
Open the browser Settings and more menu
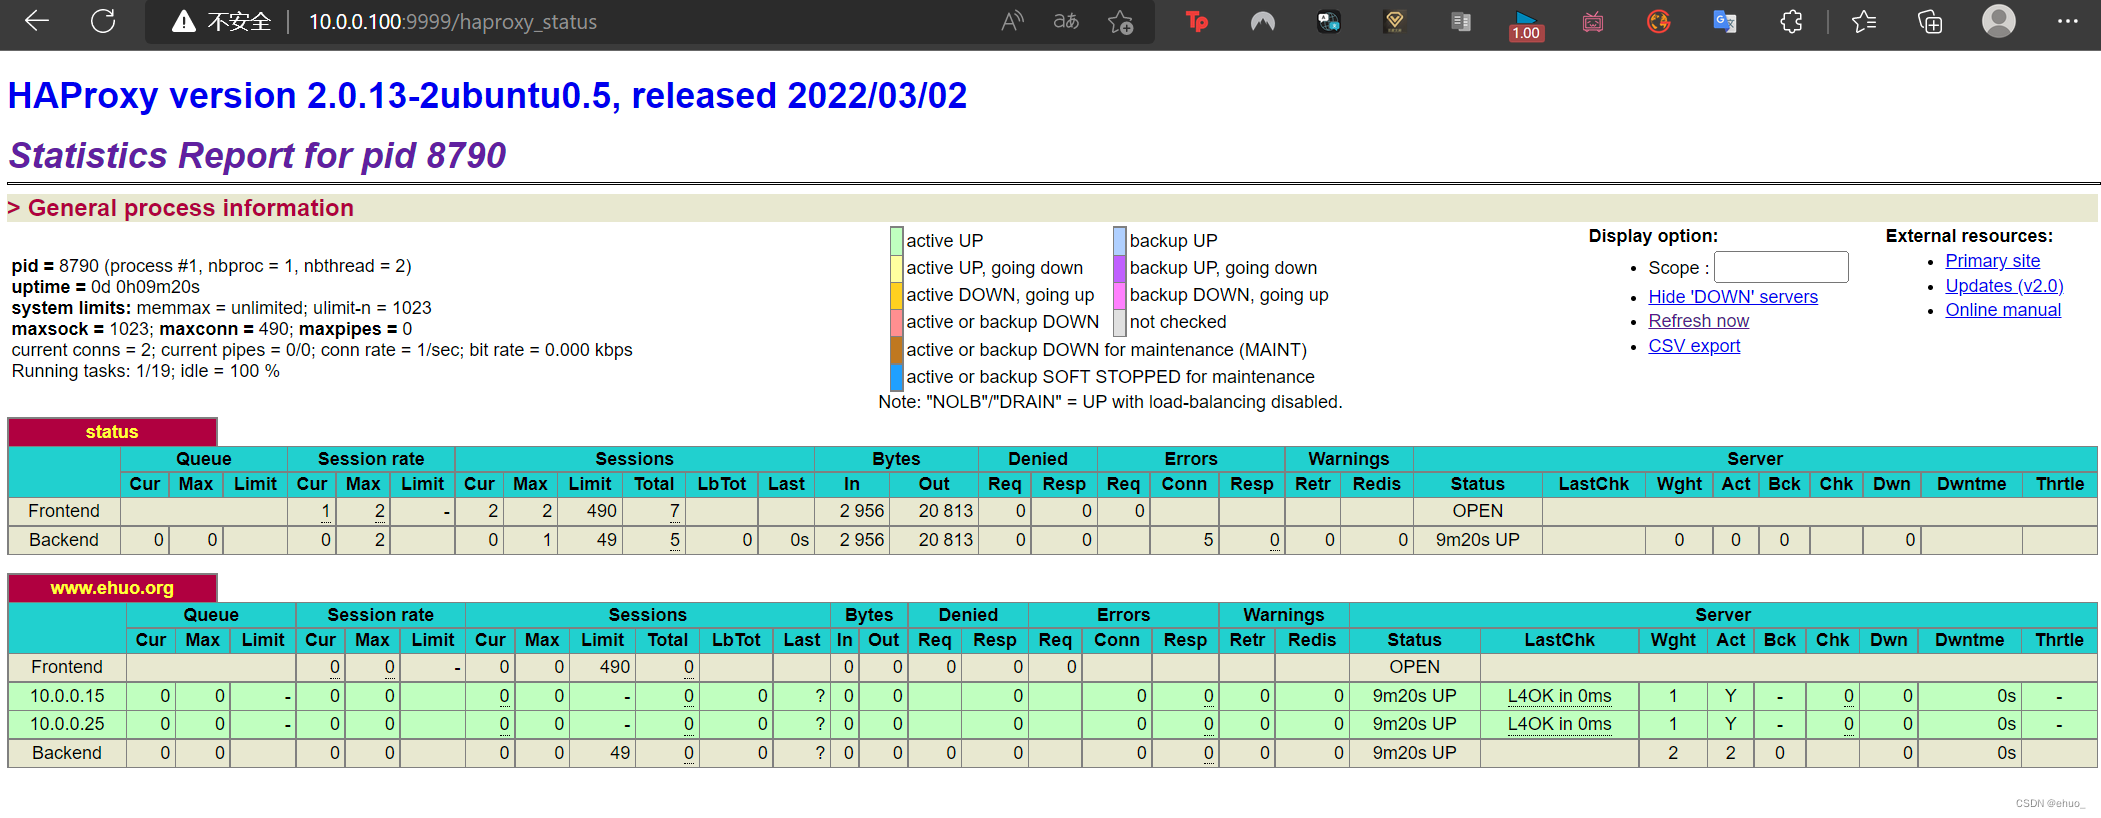coord(2068,21)
